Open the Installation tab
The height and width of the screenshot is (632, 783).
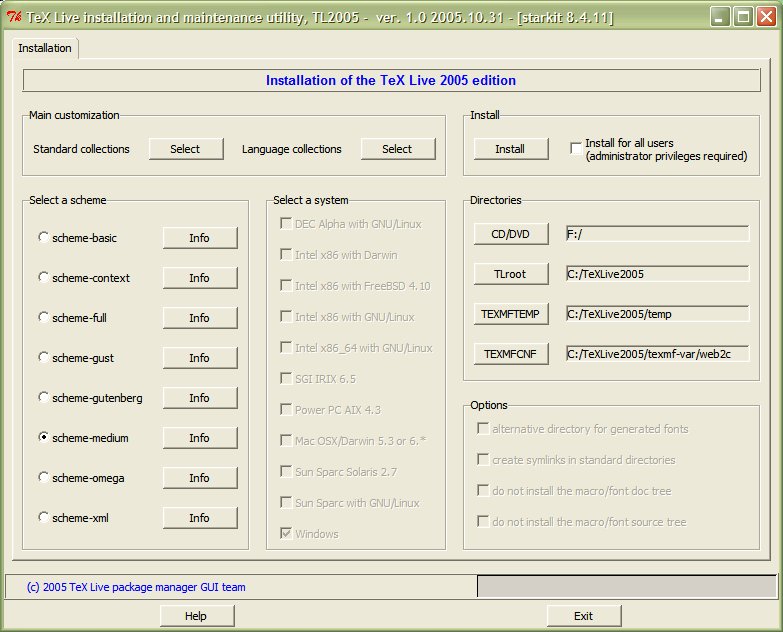(45, 48)
